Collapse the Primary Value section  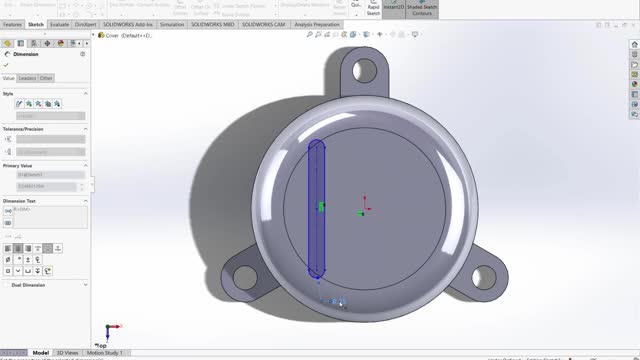coord(85,166)
